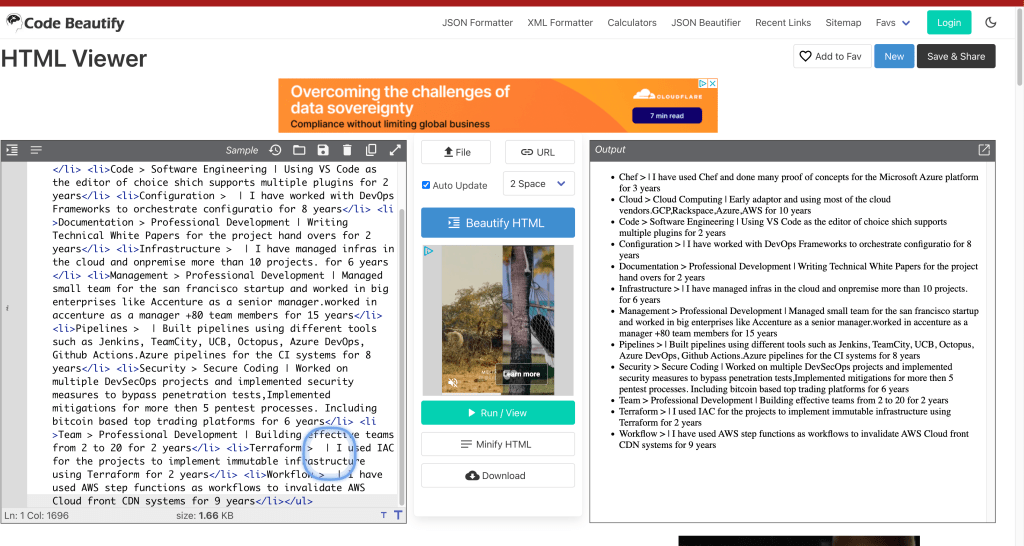The width and height of the screenshot is (1024, 546).
Task: Click the 'Chef >' line in output
Action: tap(799, 182)
